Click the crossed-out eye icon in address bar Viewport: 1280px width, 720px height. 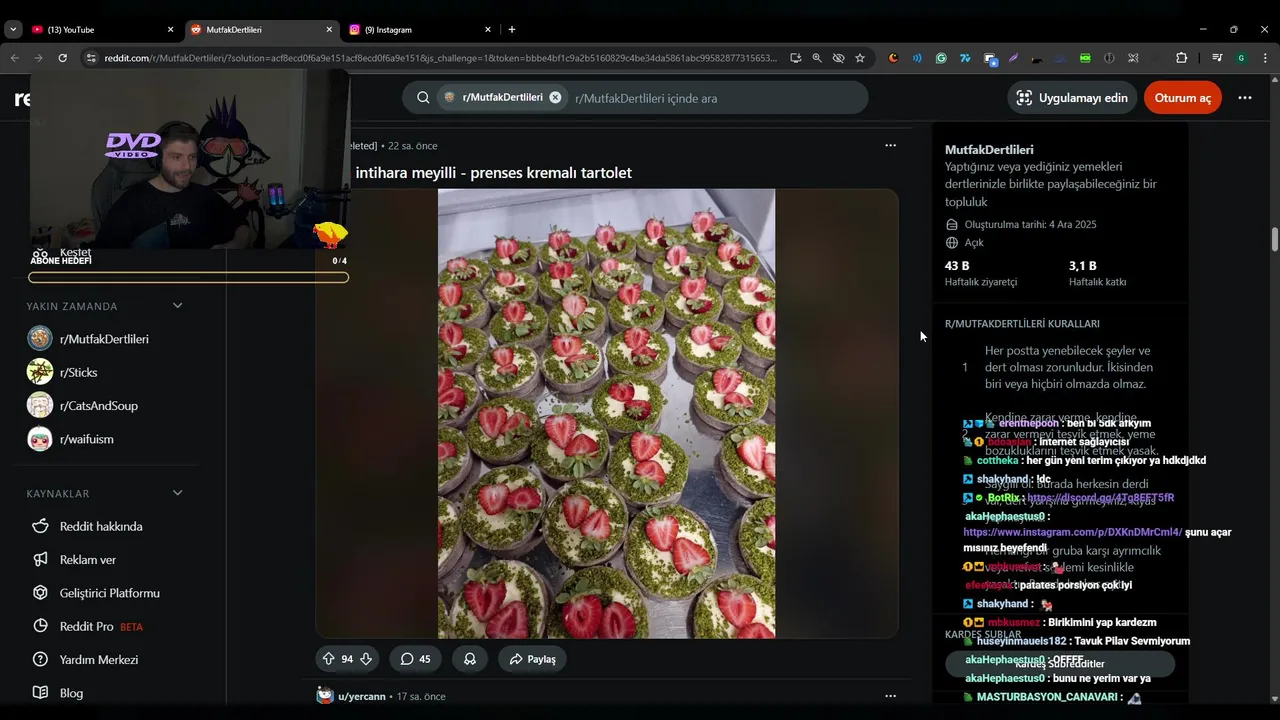coord(838,58)
